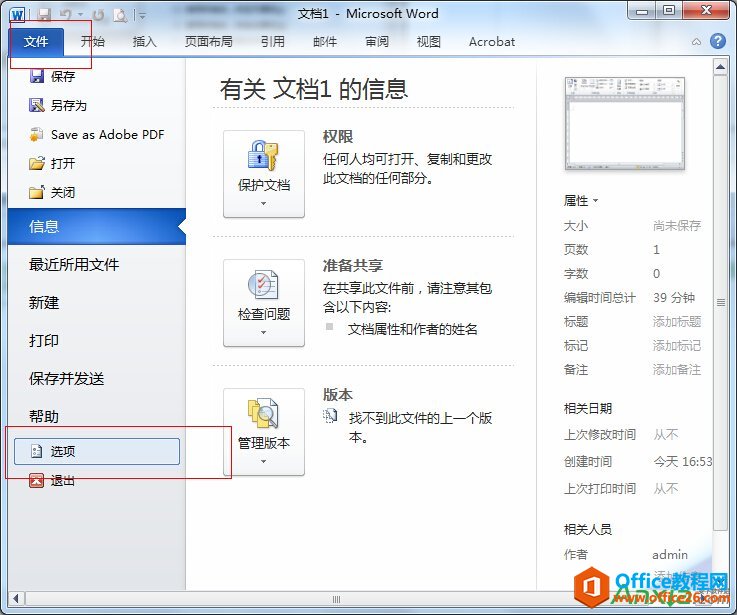Select the 信息 (Info) section

(x=97, y=227)
